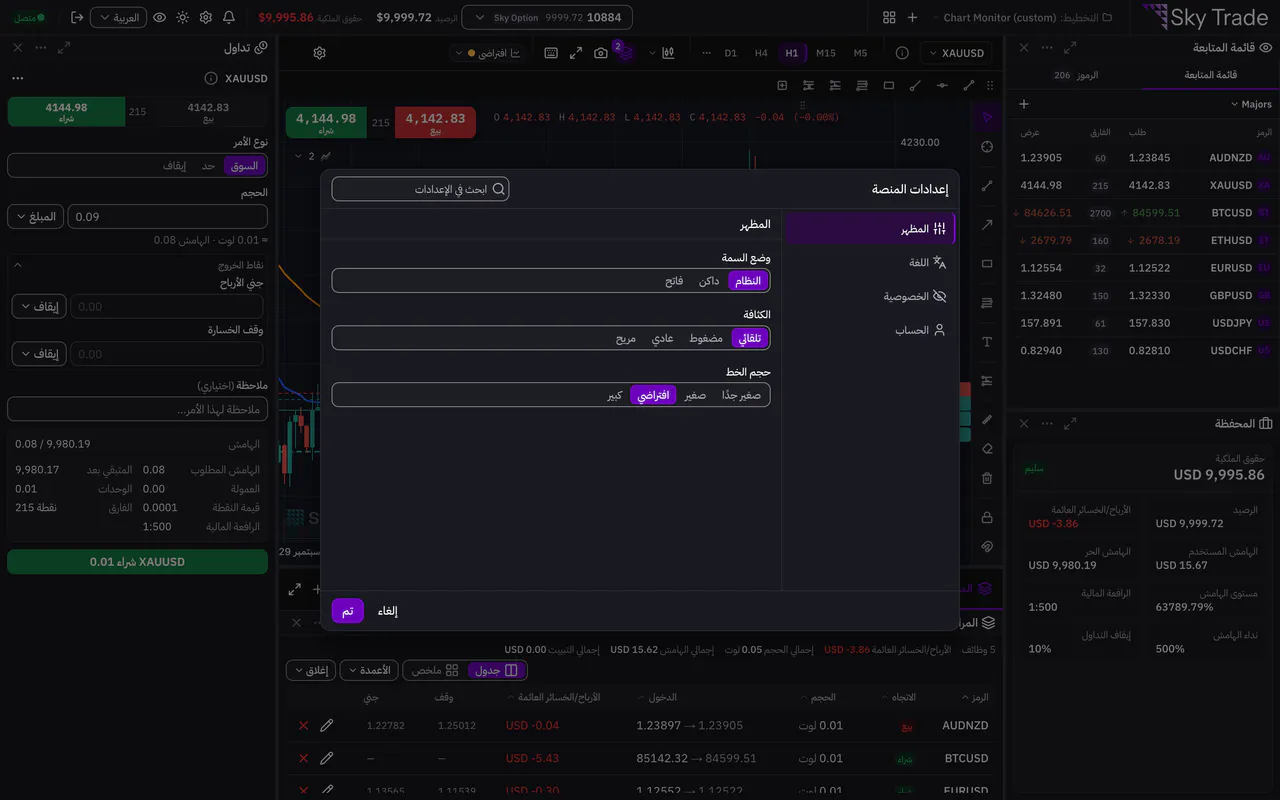Screen dimensions: 1280x800
Task: Open chart settings gear in chart toolbar
Action: pyautogui.click(x=319, y=53)
